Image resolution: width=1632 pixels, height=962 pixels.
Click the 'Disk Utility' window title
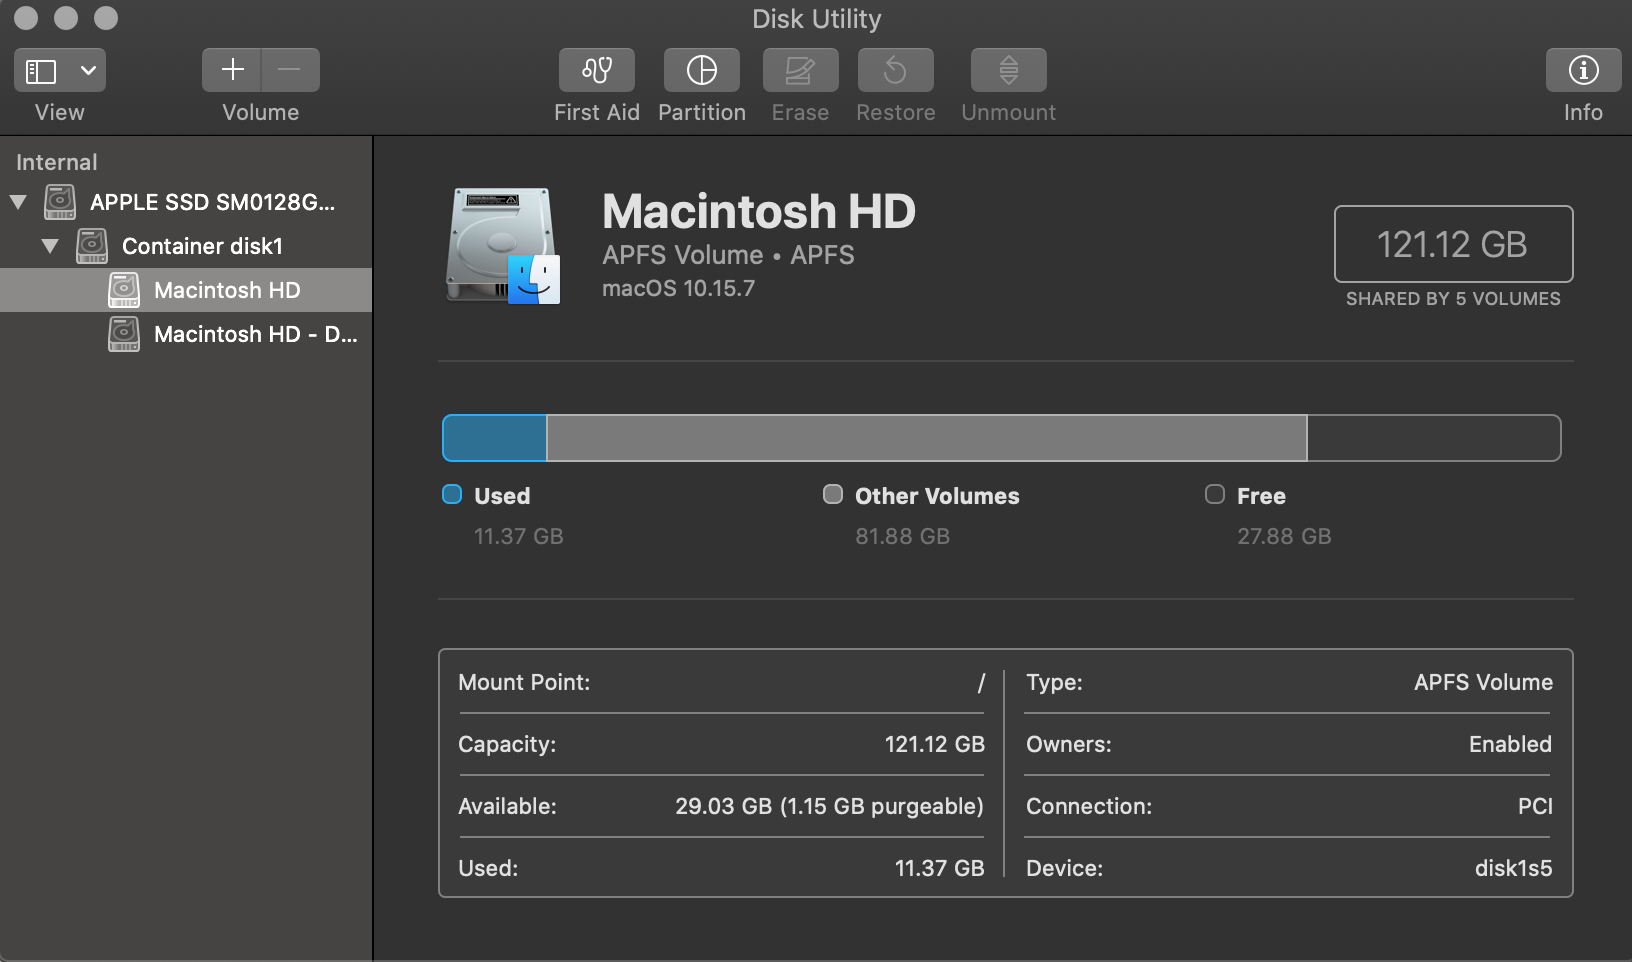[x=816, y=19]
